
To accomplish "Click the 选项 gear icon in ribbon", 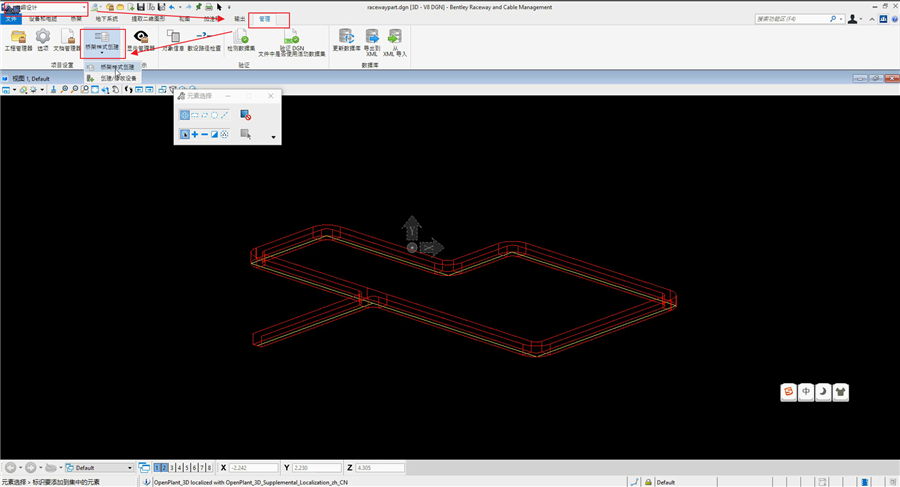I will click(x=42, y=38).
